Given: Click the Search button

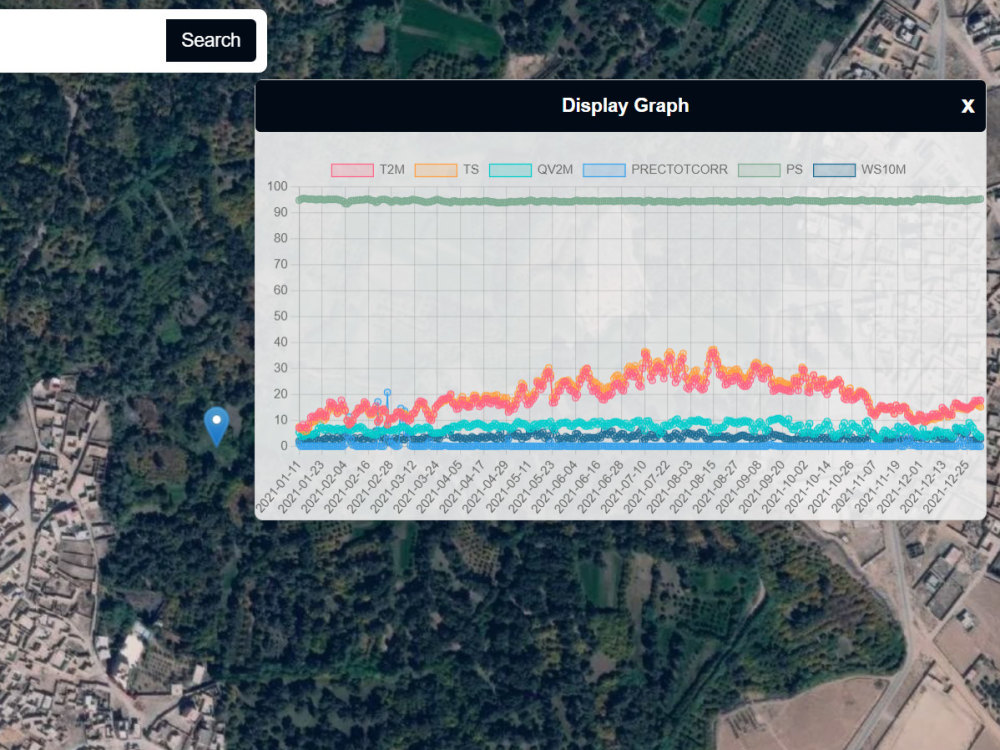Looking at the screenshot, I should 211,40.
